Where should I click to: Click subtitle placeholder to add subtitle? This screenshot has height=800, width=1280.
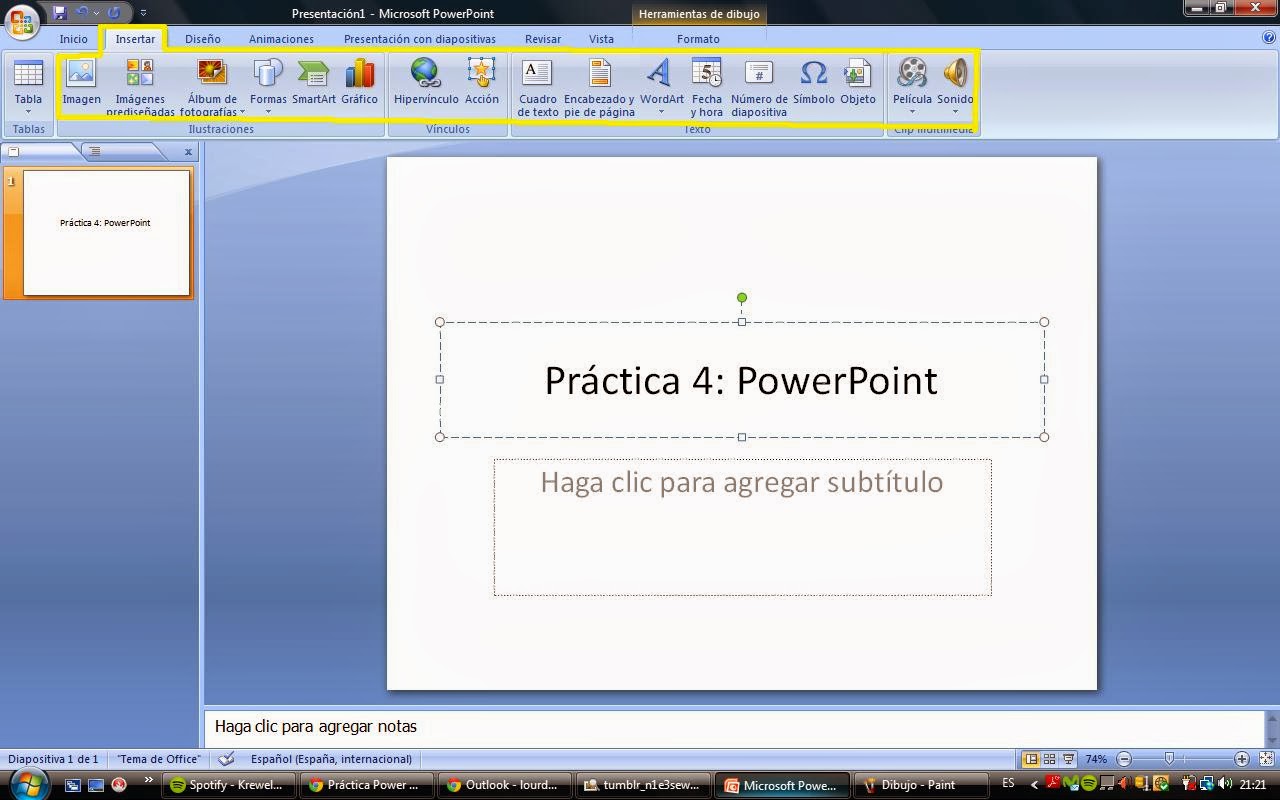click(x=742, y=527)
